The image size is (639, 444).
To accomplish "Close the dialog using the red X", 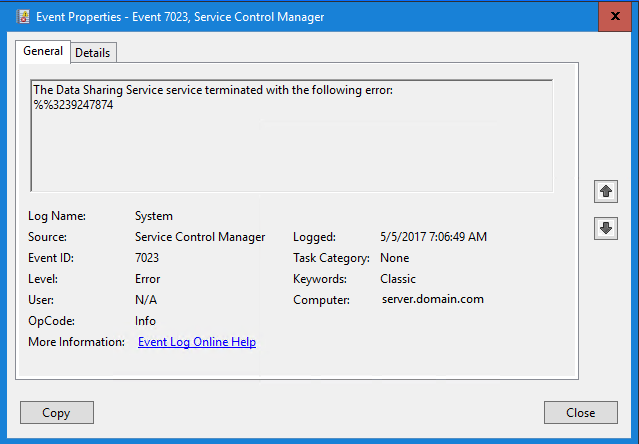I will pos(614,17).
